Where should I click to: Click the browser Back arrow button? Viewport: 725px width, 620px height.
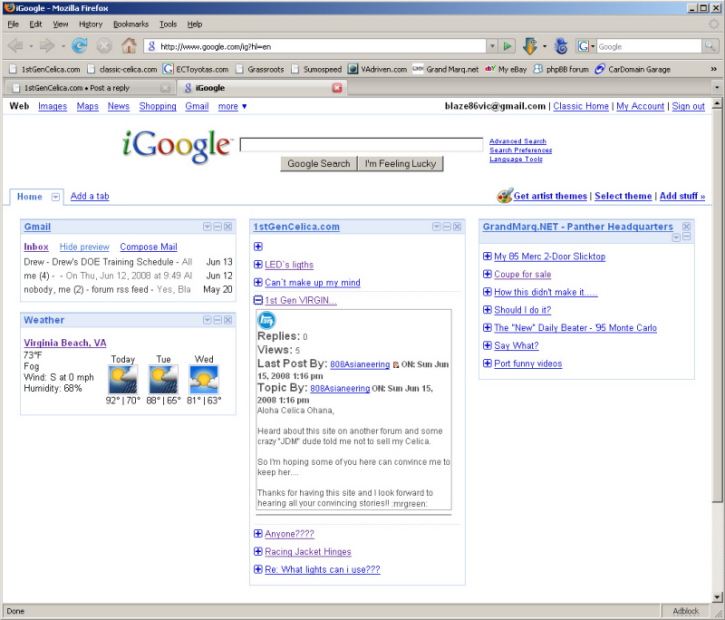(x=15, y=46)
